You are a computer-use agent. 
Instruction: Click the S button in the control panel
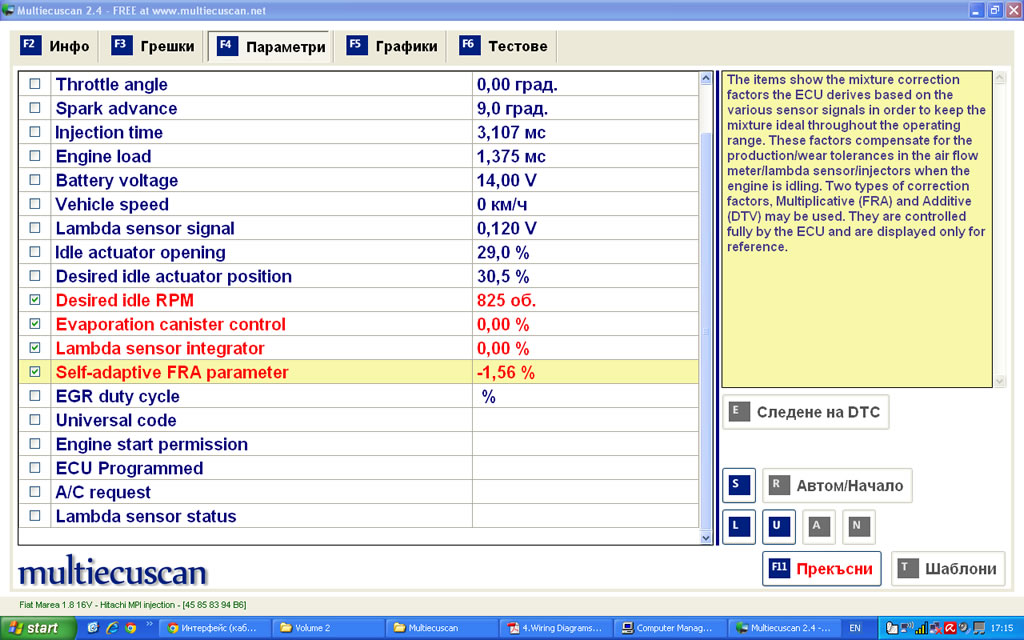point(739,486)
